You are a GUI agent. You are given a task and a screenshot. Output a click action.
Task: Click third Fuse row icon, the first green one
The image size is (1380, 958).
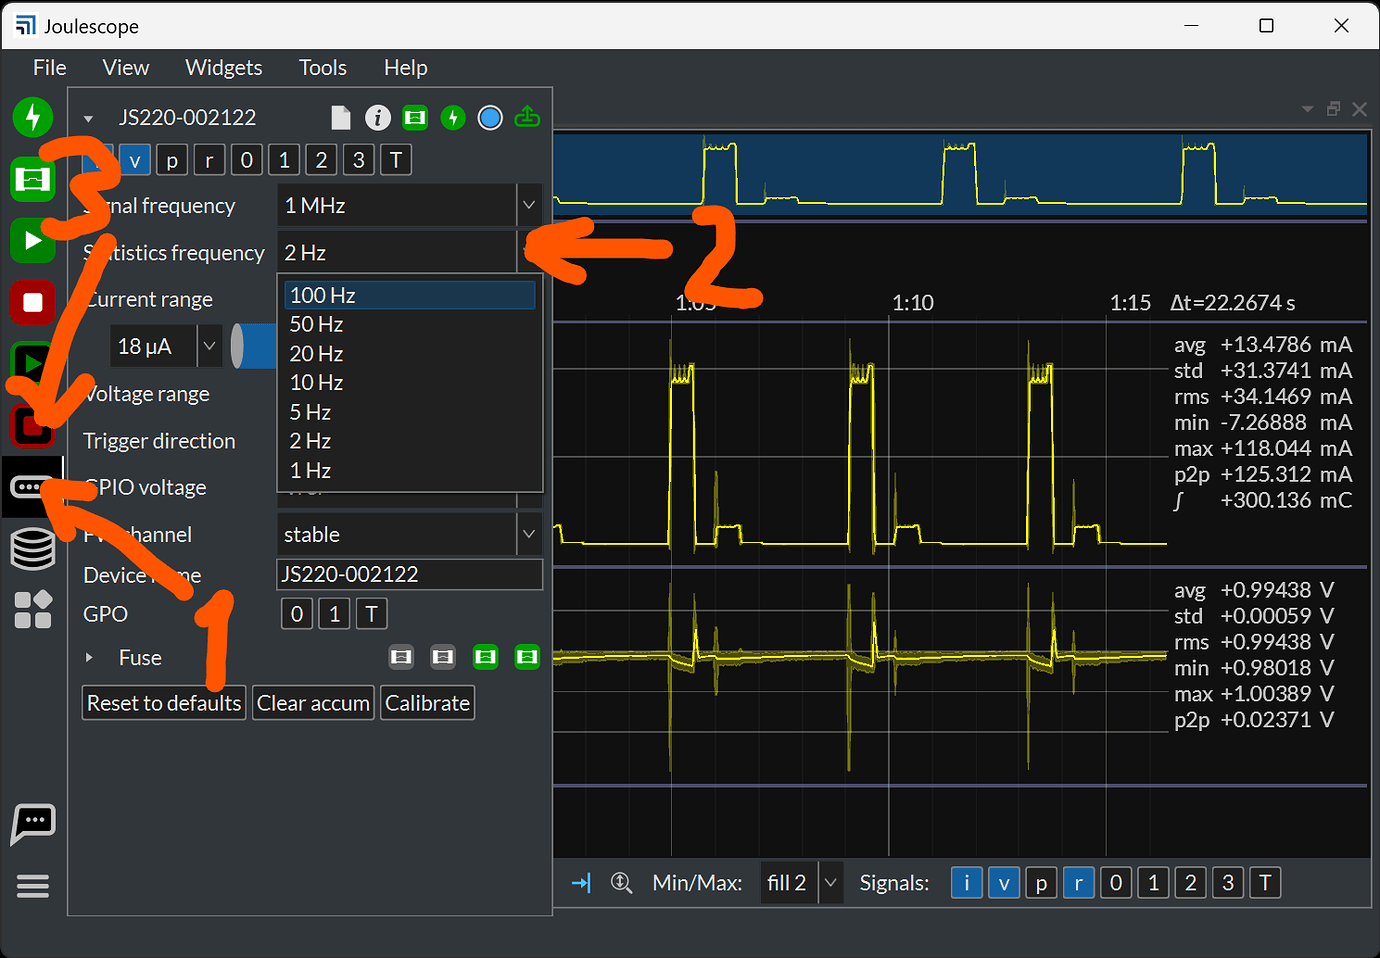pos(485,657)
